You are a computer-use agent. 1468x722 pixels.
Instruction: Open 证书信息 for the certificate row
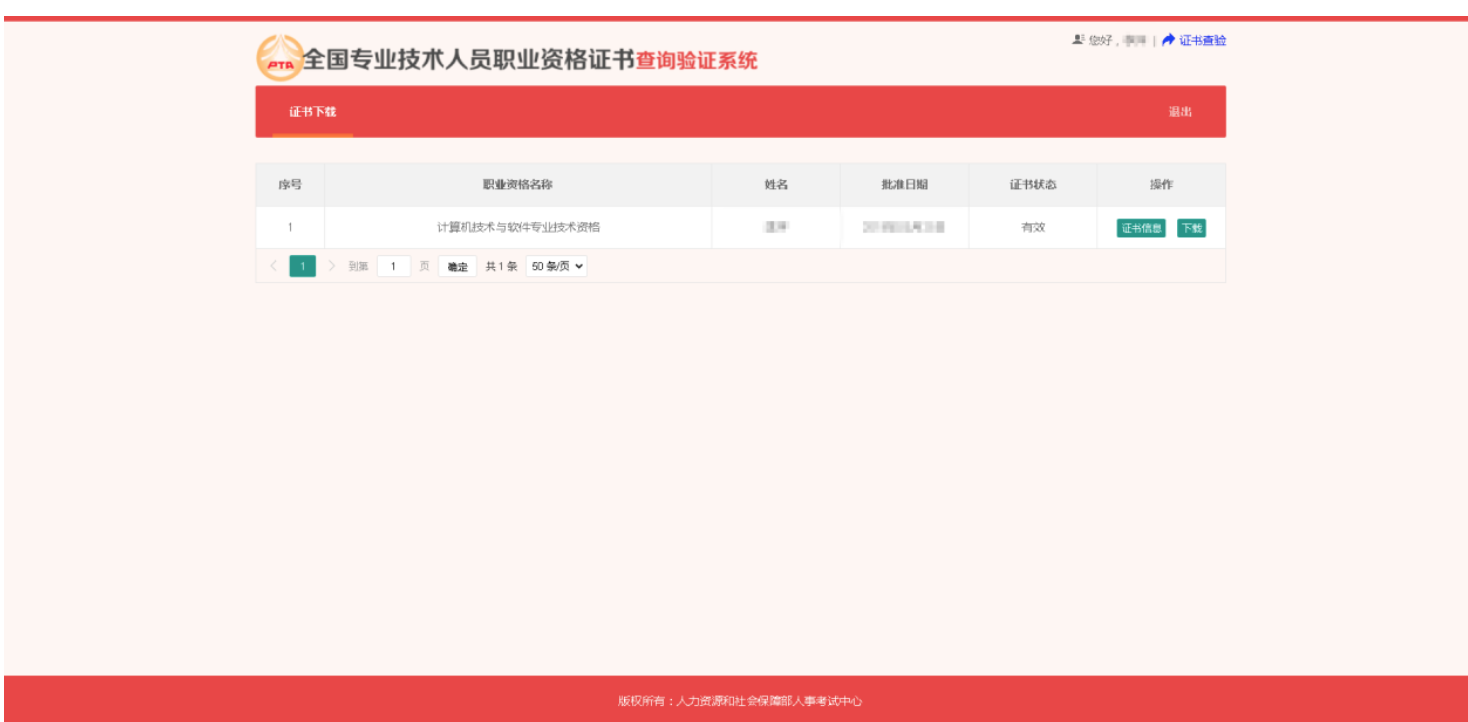1140,228
